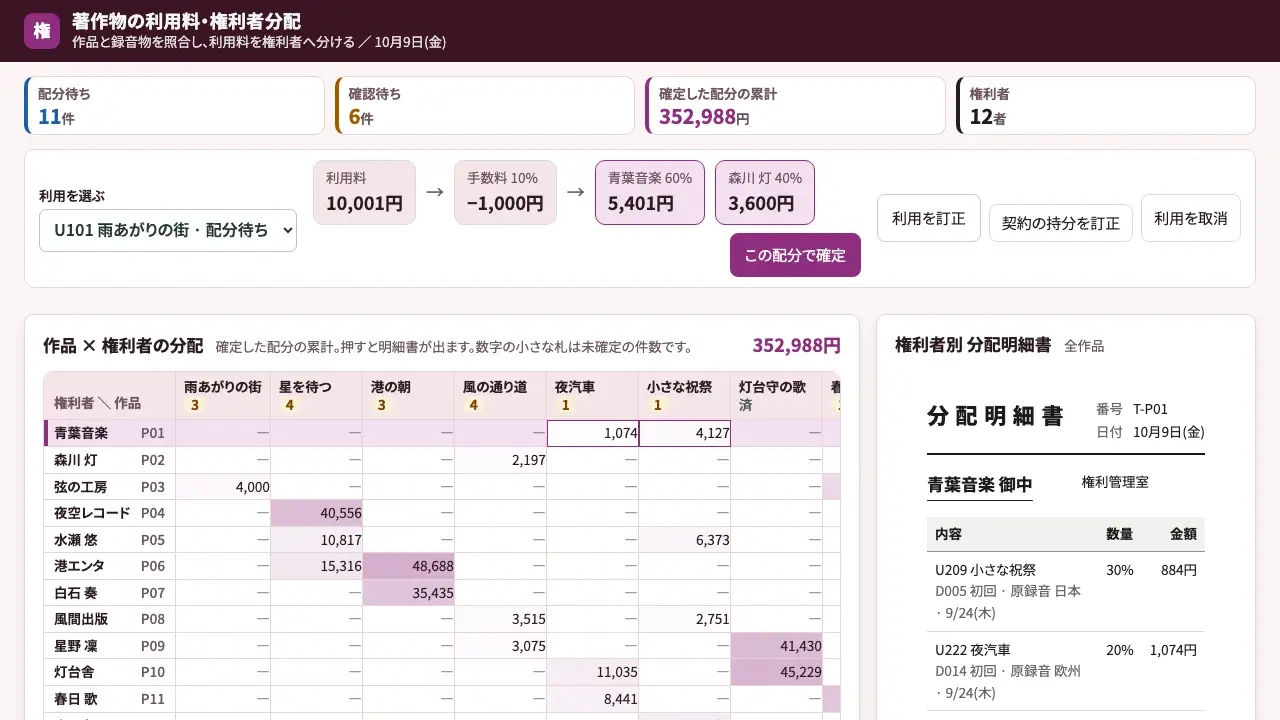Click the 森川 灯 40% 3,600円 share box

(765, 192)
